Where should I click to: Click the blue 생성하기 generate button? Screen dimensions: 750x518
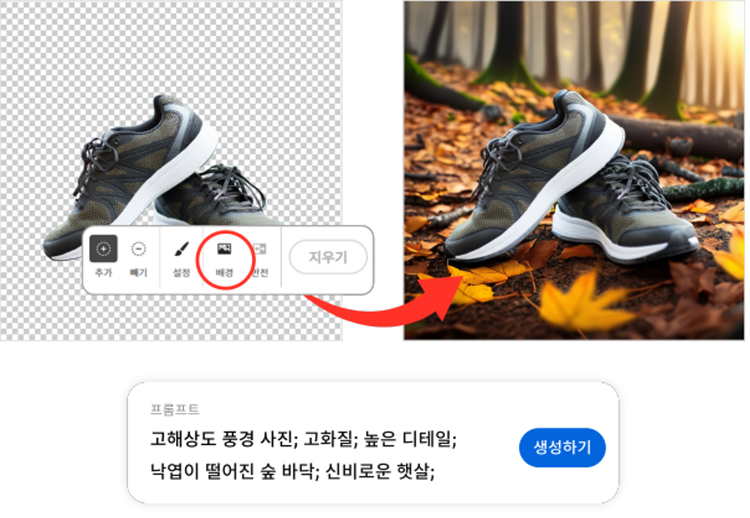pyautogui.click(x=562, y=448)
